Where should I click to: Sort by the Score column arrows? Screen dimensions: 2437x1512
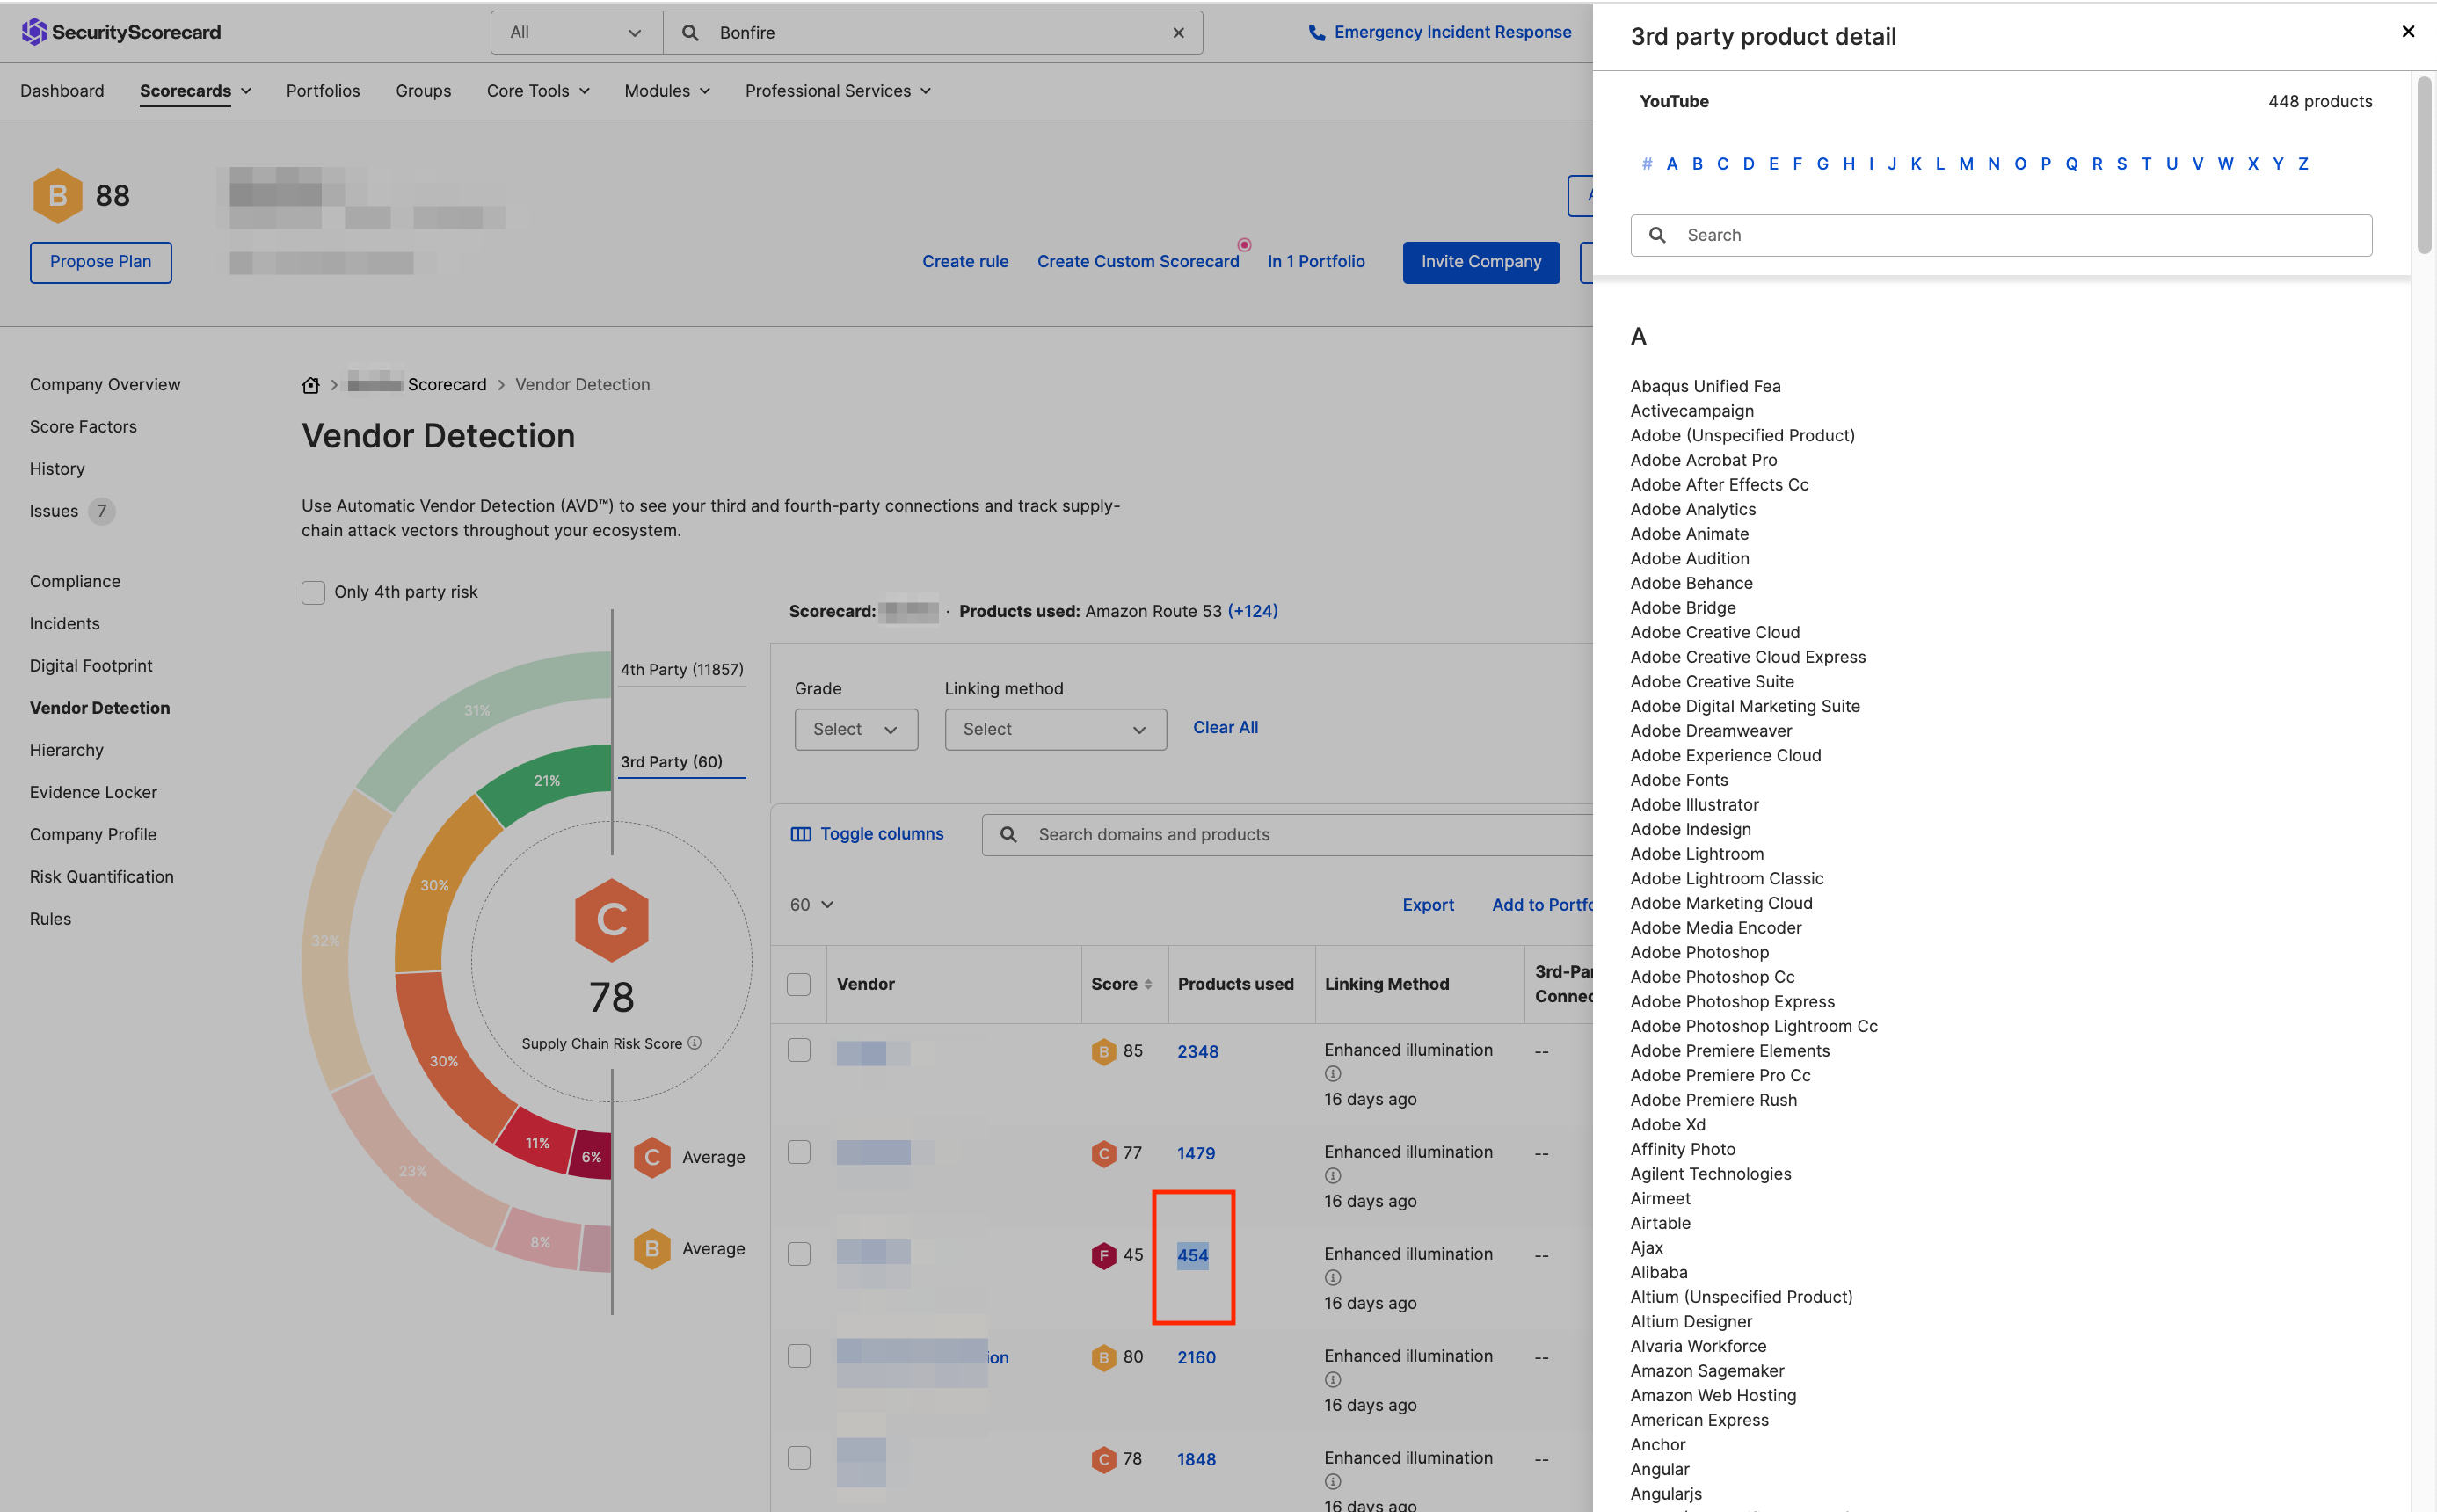(x=1148, y=985)
